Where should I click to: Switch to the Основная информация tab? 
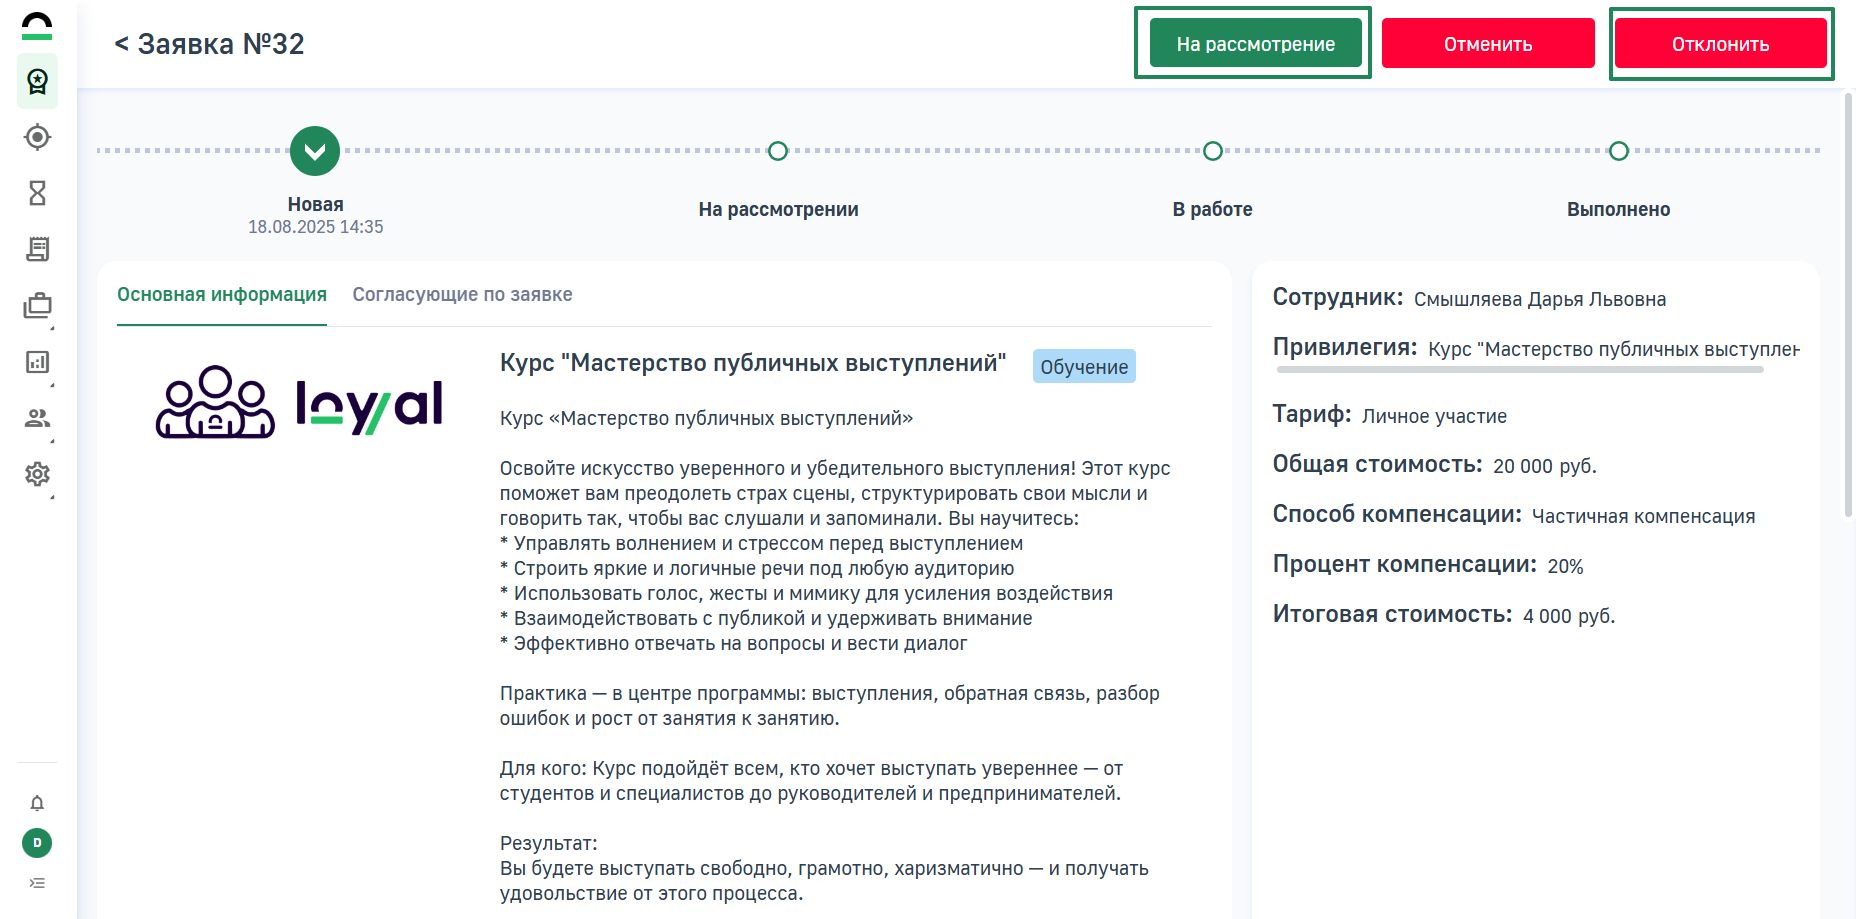click(x=222, y=295)
